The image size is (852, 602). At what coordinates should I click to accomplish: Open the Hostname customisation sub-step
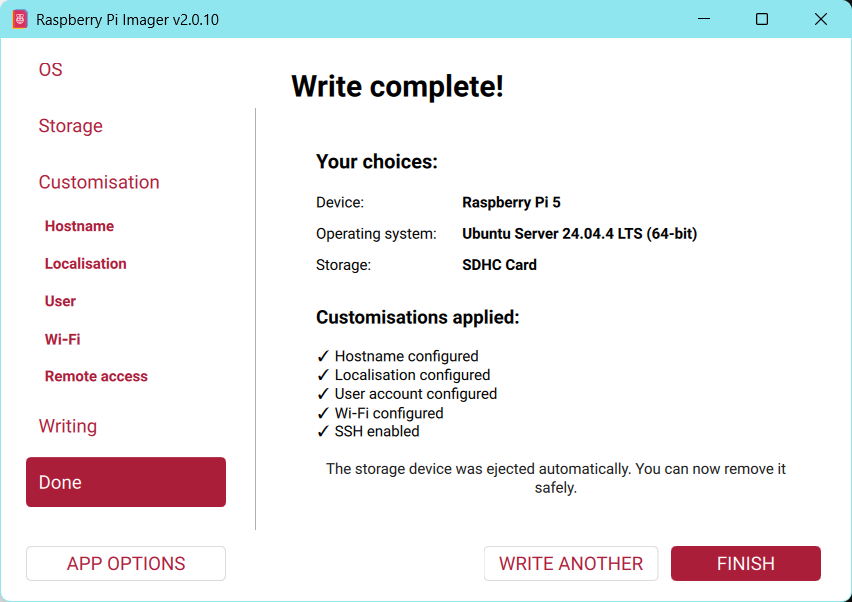pos(79,226)
